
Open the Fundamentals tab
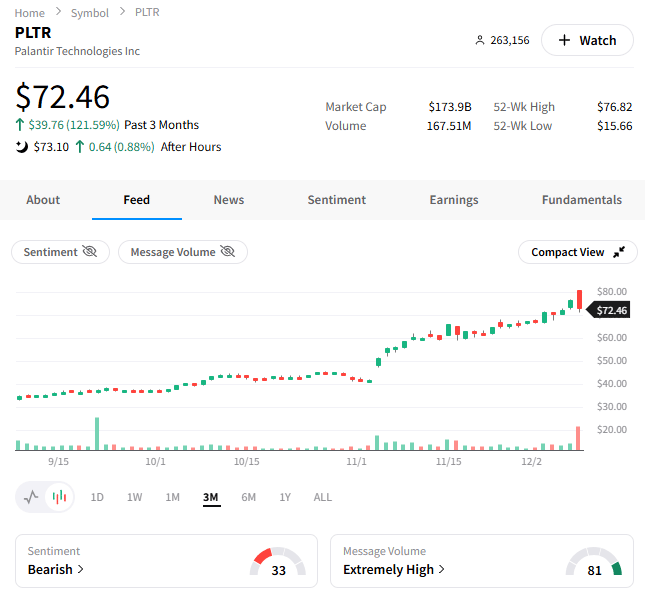[582, 200]
